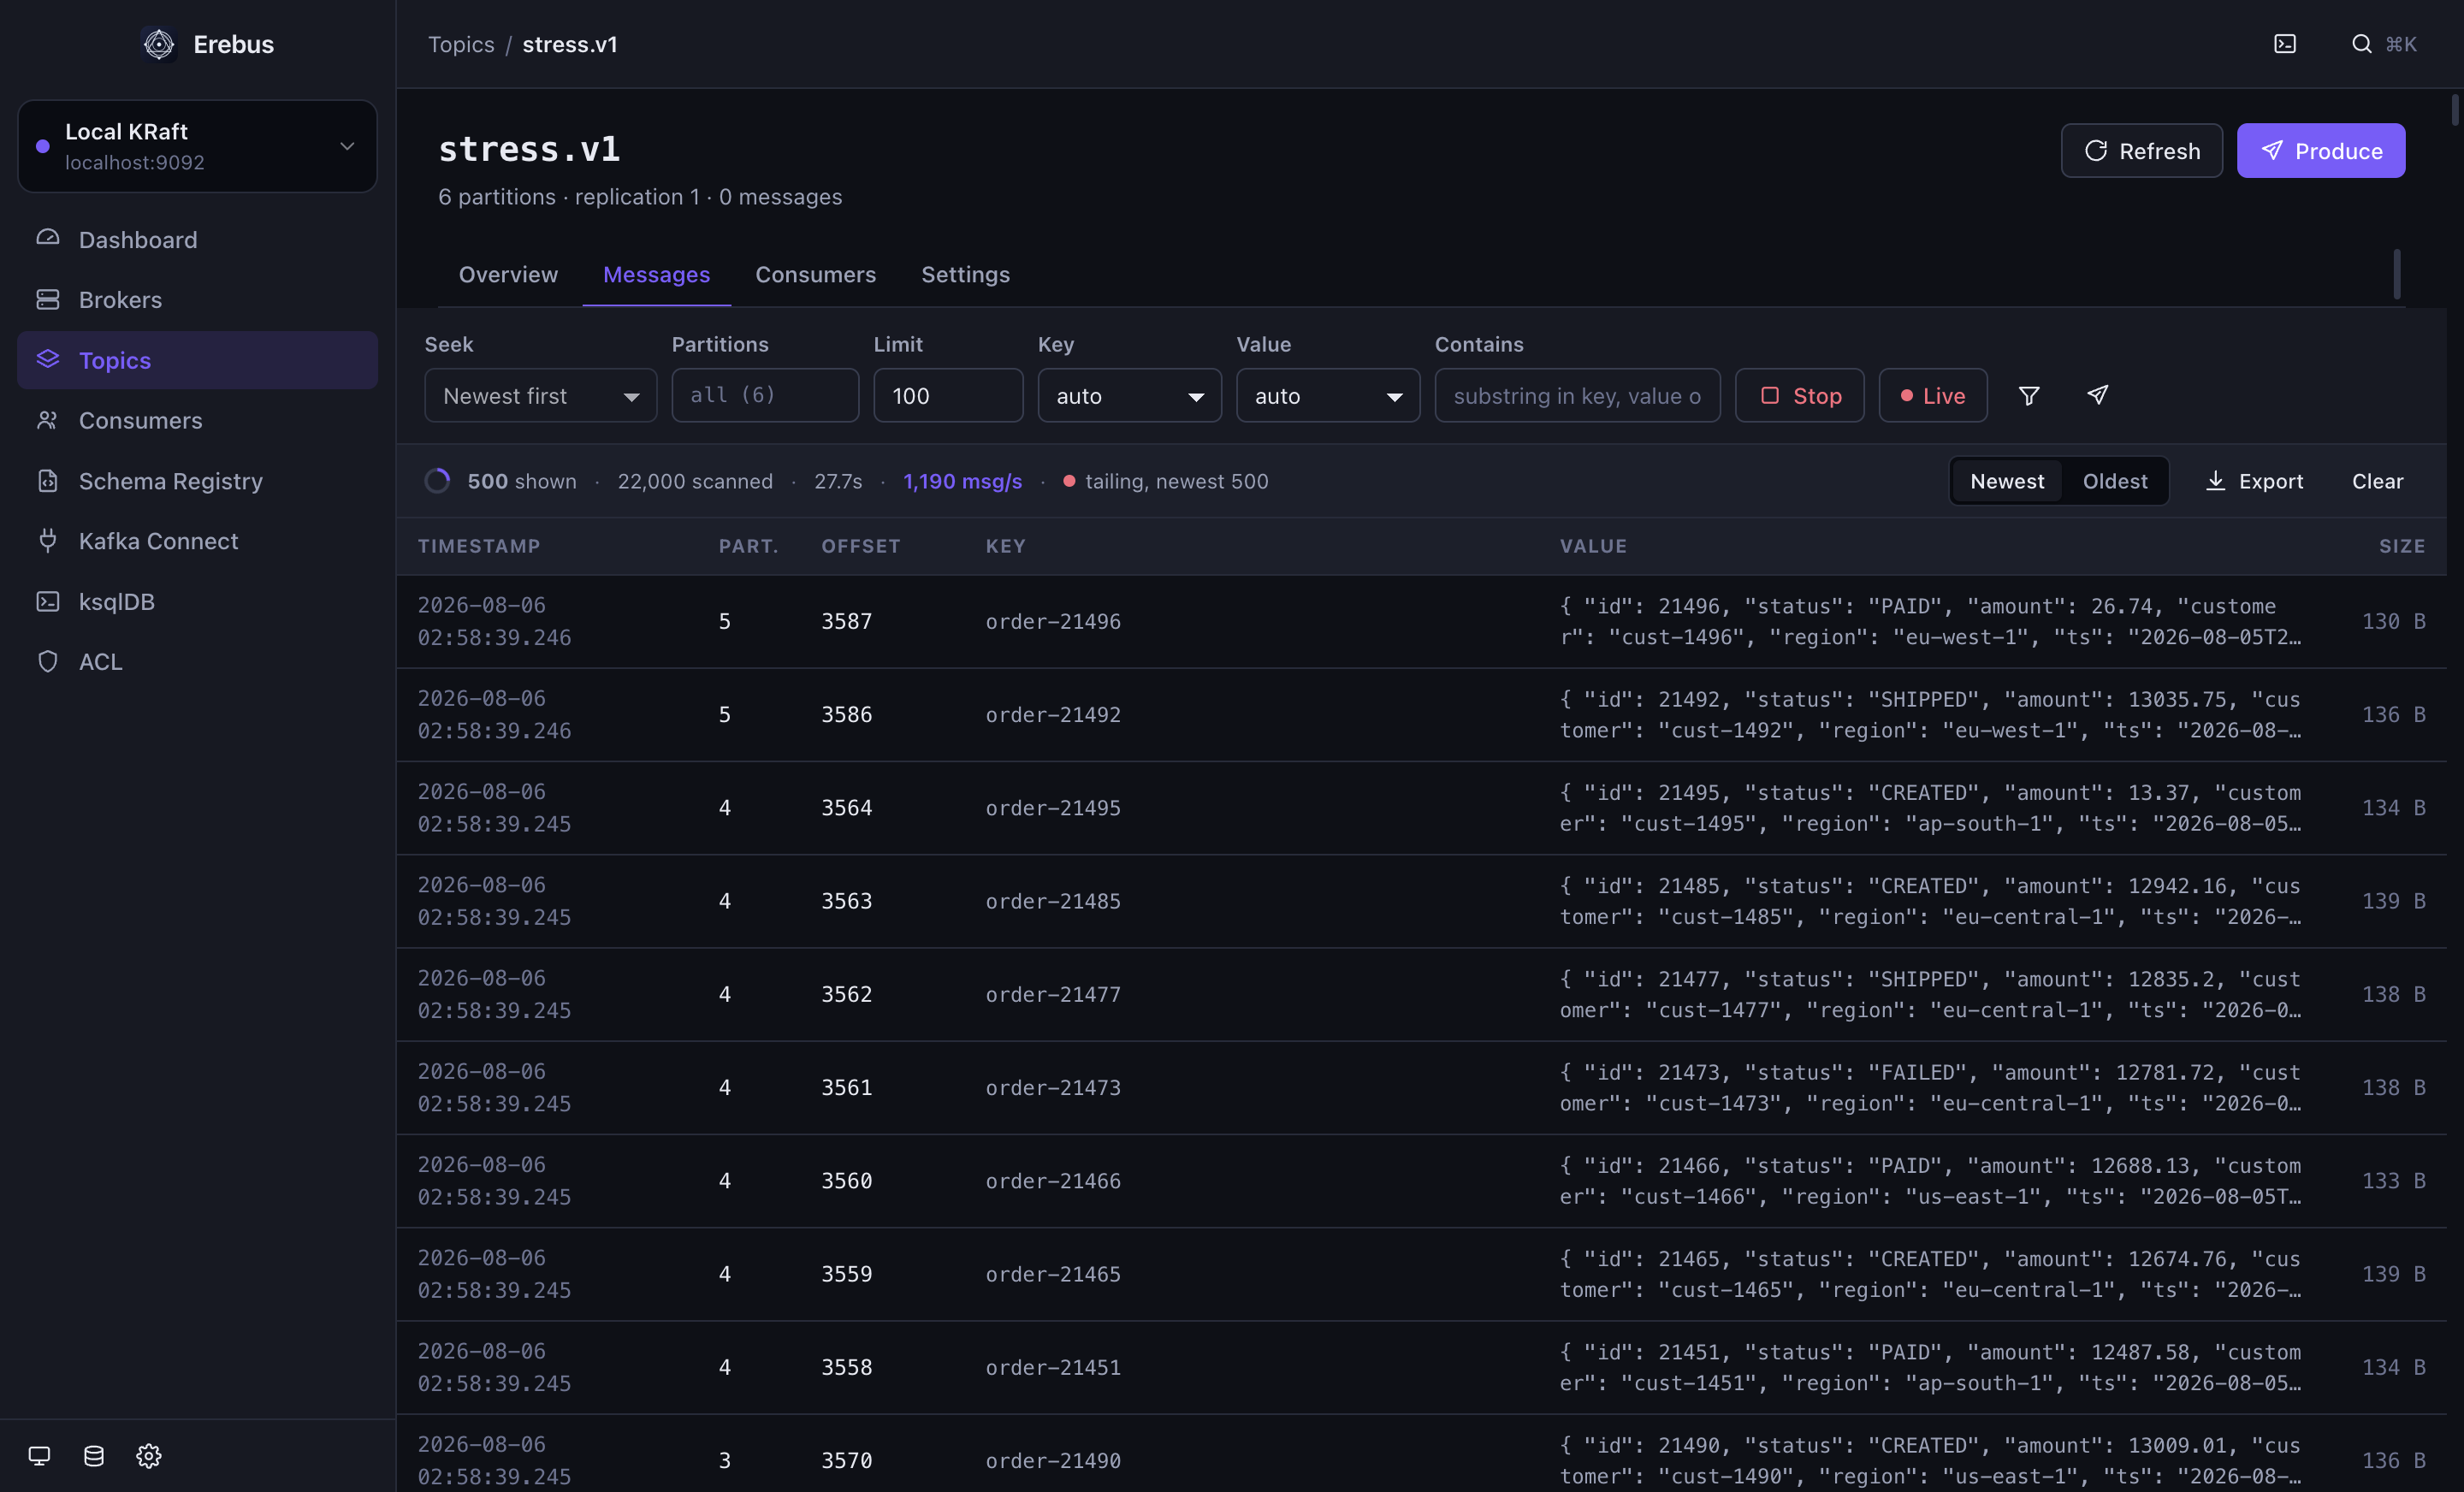Open ACL in sidebar

[x=197, y=661]
